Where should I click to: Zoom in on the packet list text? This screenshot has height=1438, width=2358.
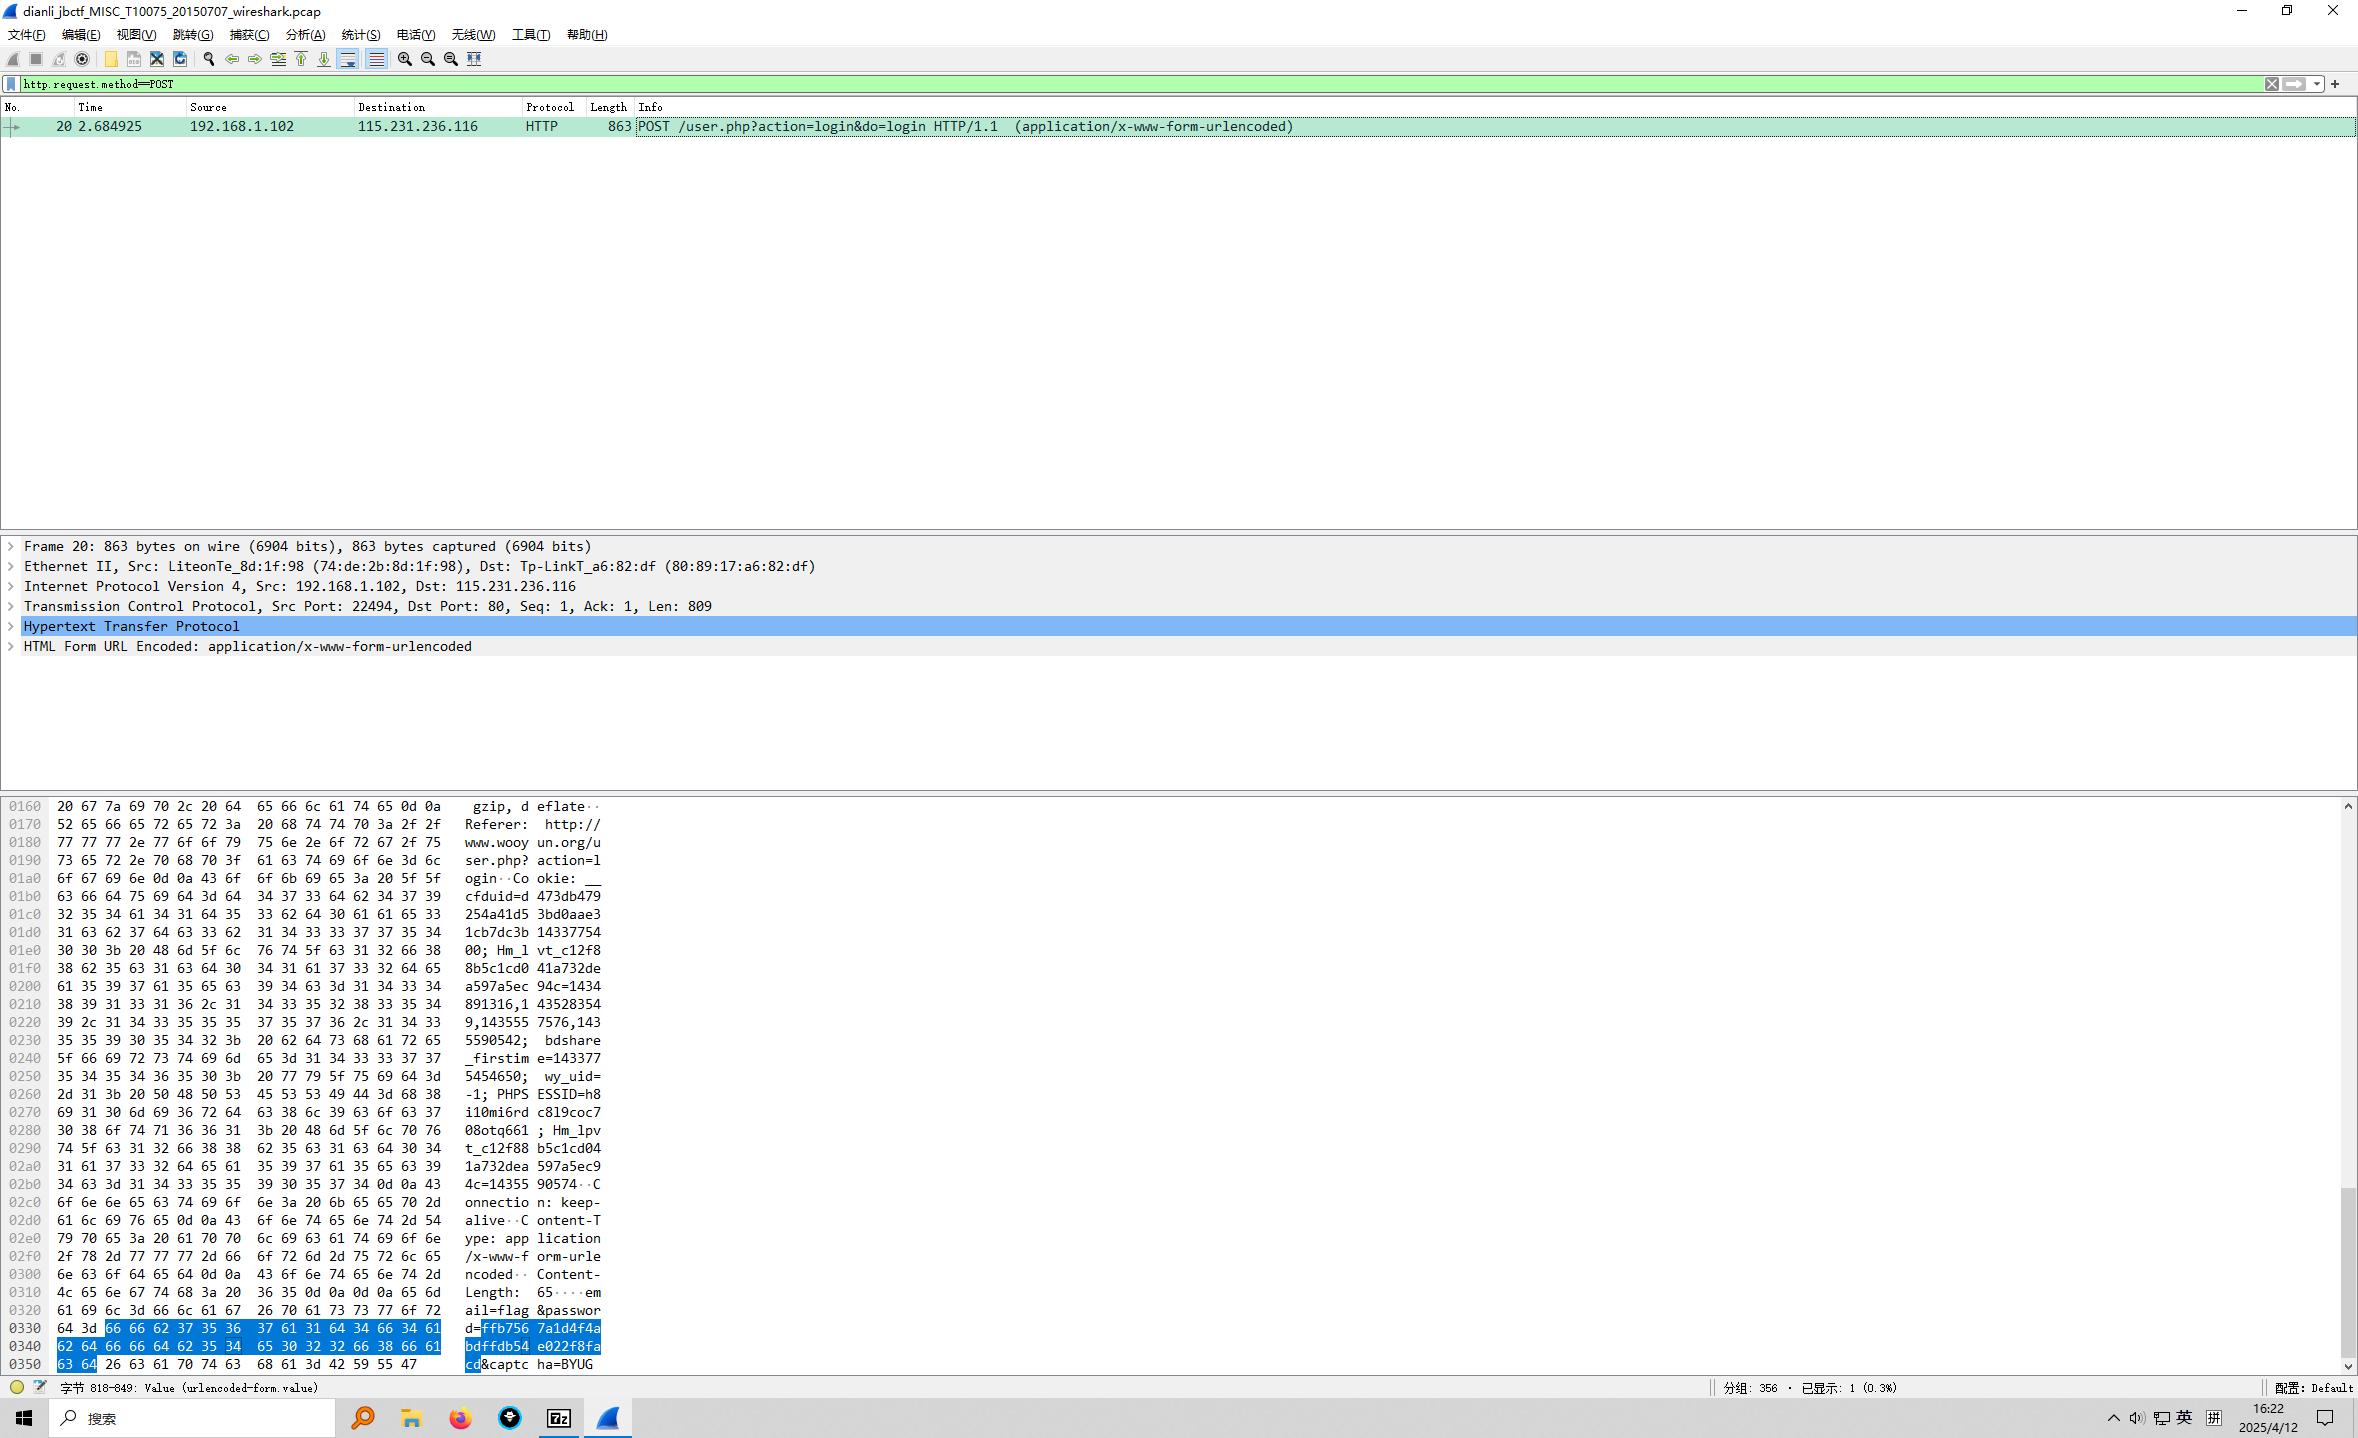(404, 59)
